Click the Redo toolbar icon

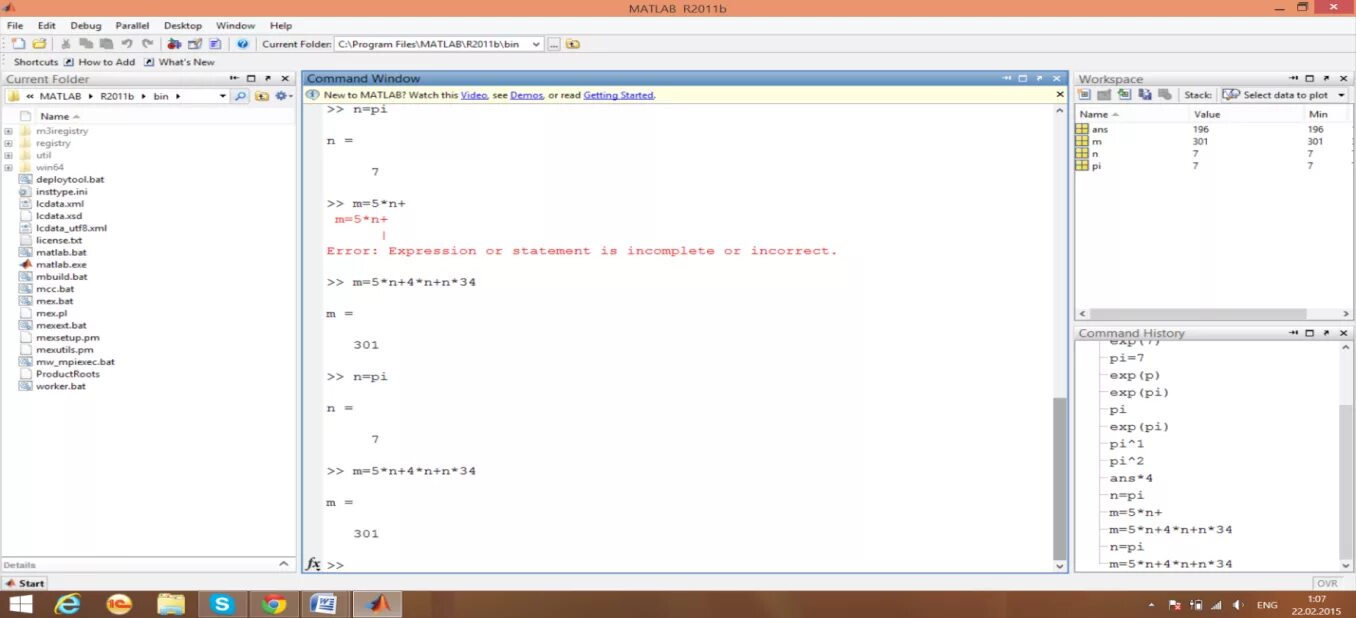click(x=147, y=44)
